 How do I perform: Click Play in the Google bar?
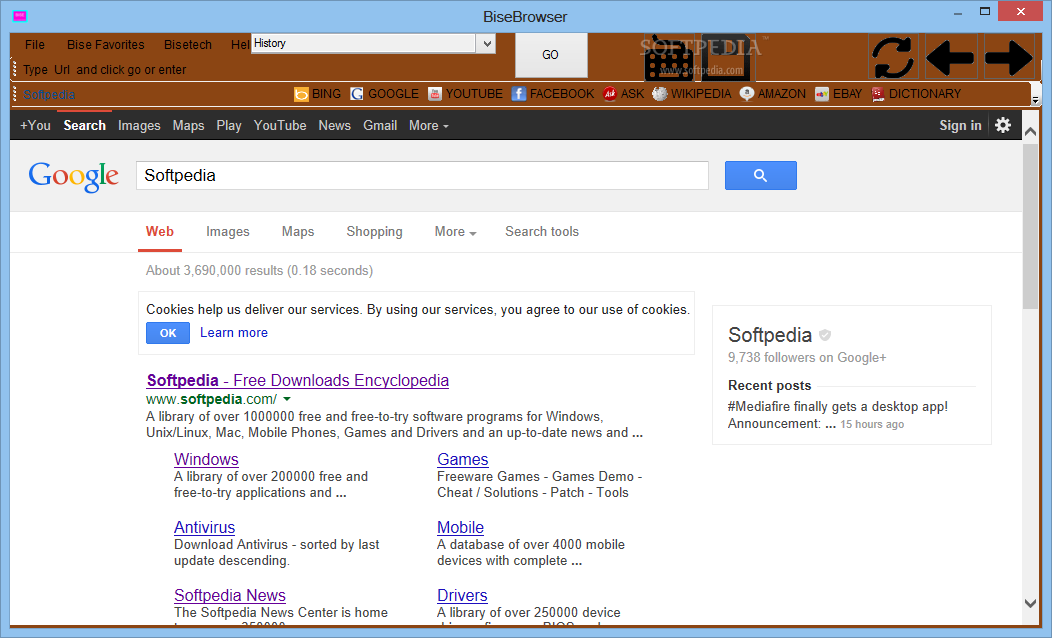(x=228, y=125)
